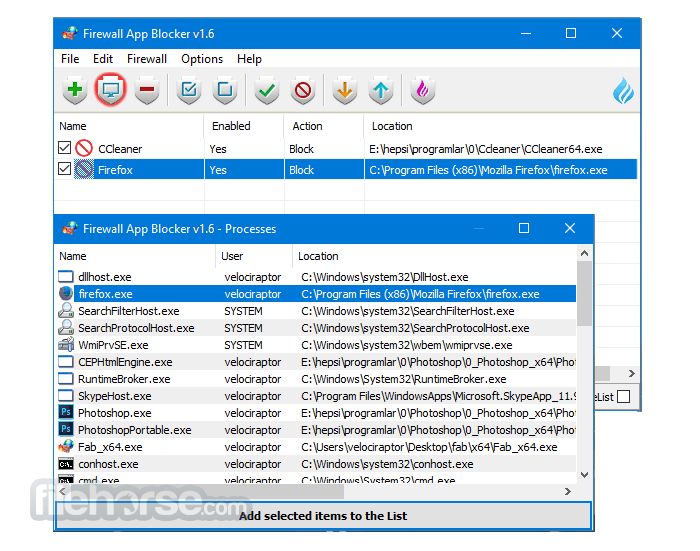This screenshot has height=551, width=700.
Task: Click the orange down arrow inbound icon
Action: click(x=345, y=90)
